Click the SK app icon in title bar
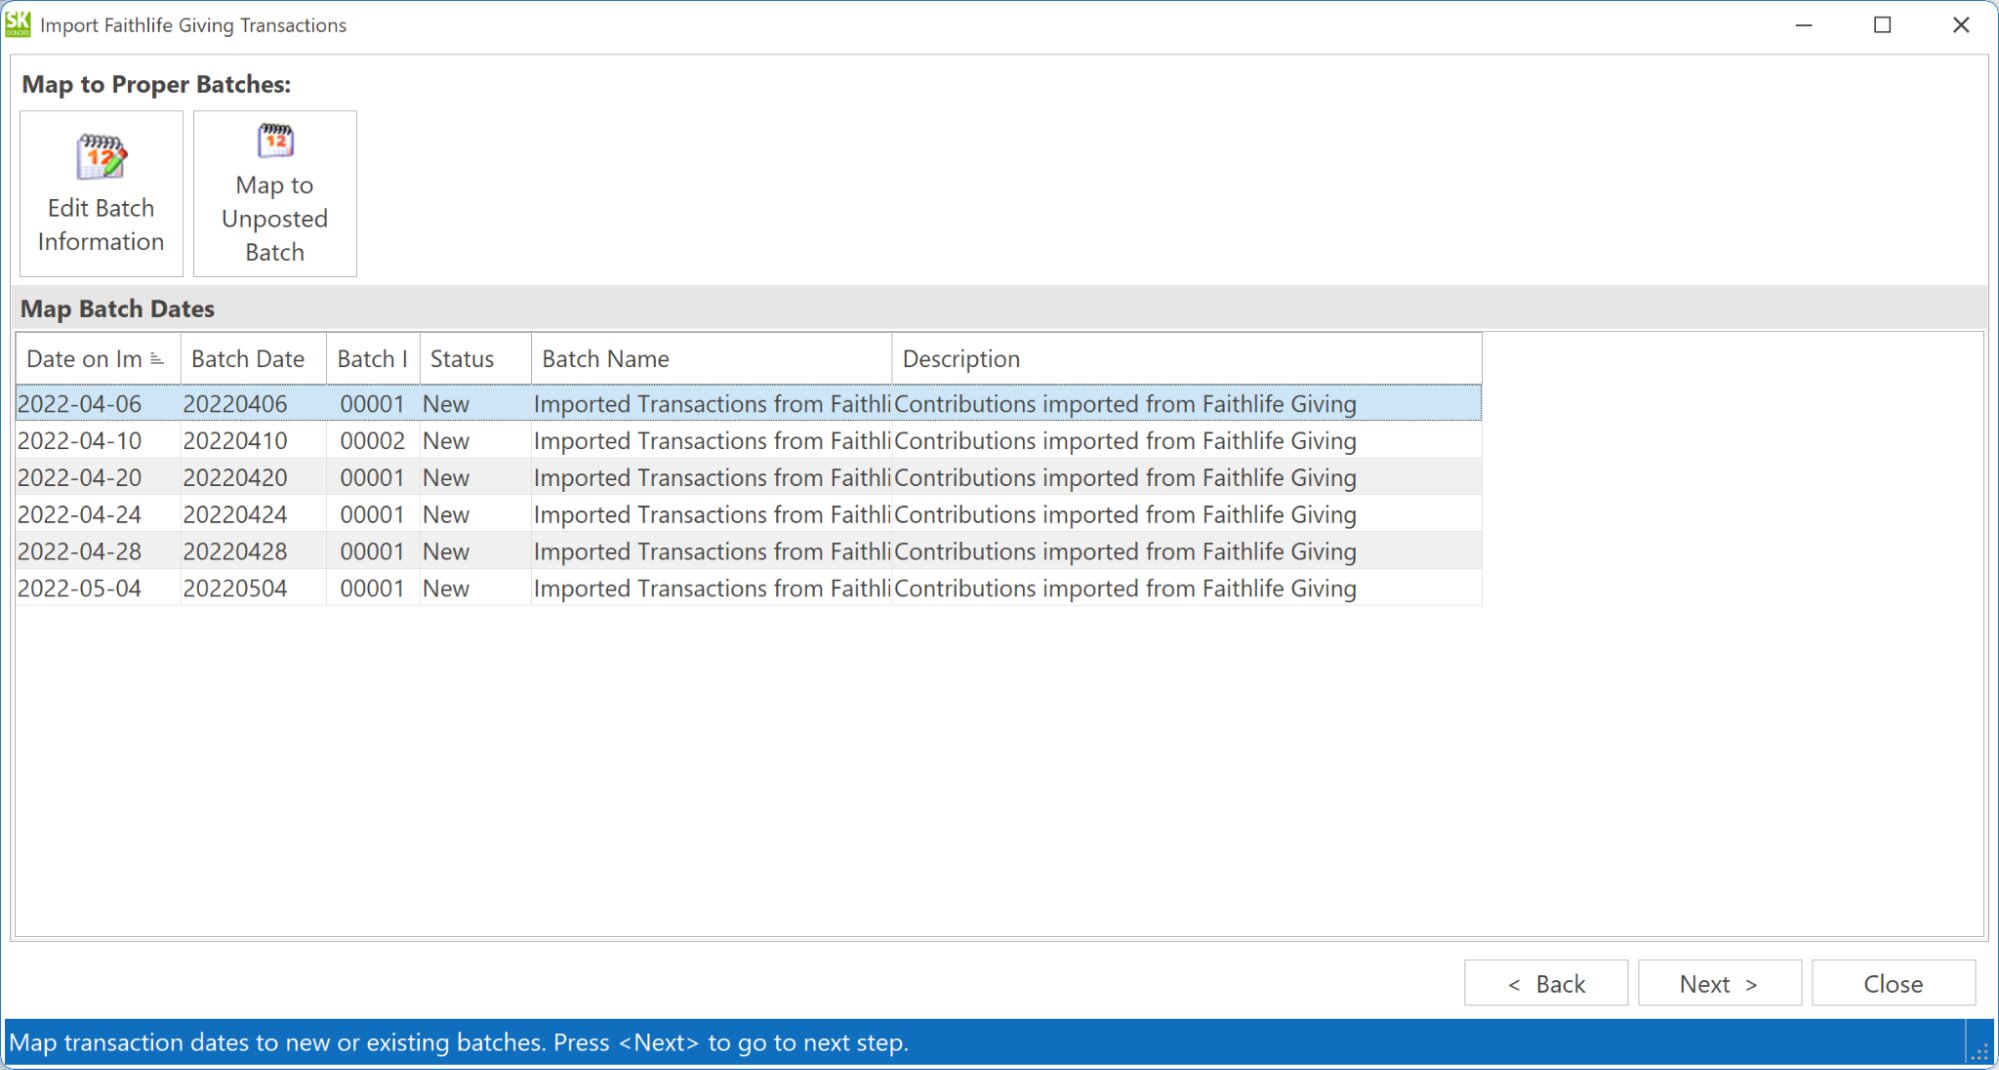Screen dimensions: 1999x1070 click(18, 24)
